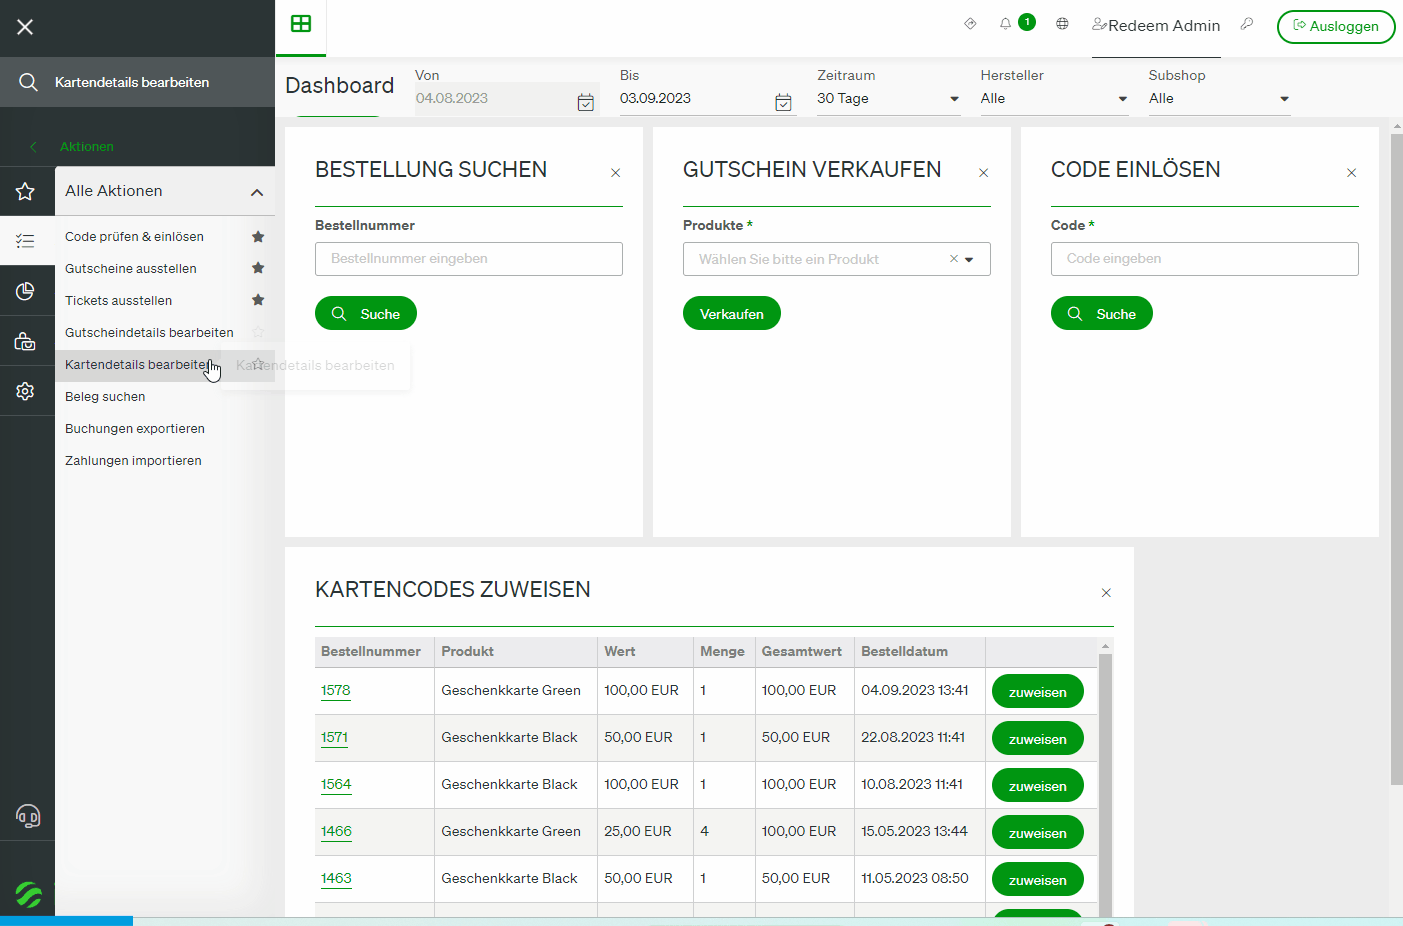Viewport: 1403px width, 926px height.
Task: Open the Bis date calendar icon
Action: 783,102
